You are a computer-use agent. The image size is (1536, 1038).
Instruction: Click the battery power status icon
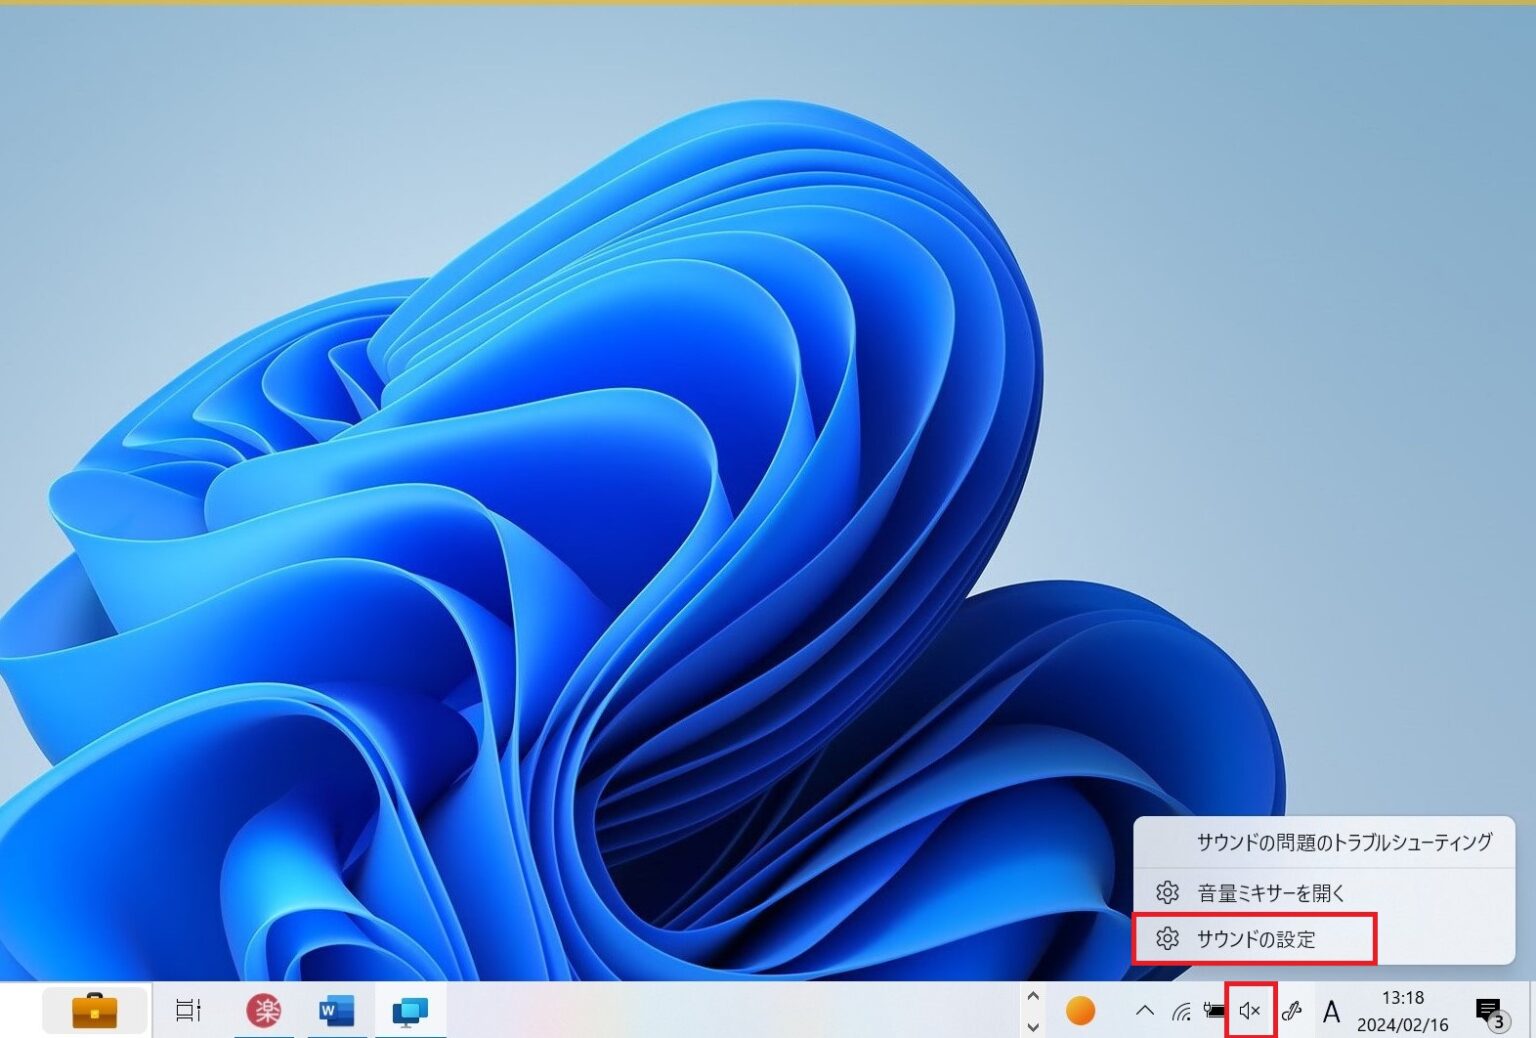(x=1214, y=1011)
